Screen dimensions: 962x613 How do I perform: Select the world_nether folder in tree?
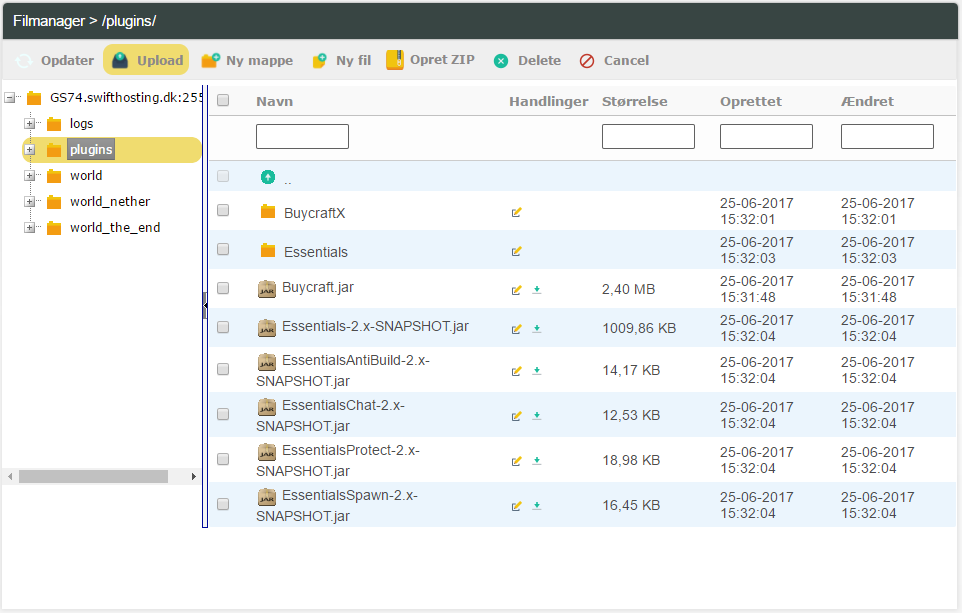click(x=110, y=201)
